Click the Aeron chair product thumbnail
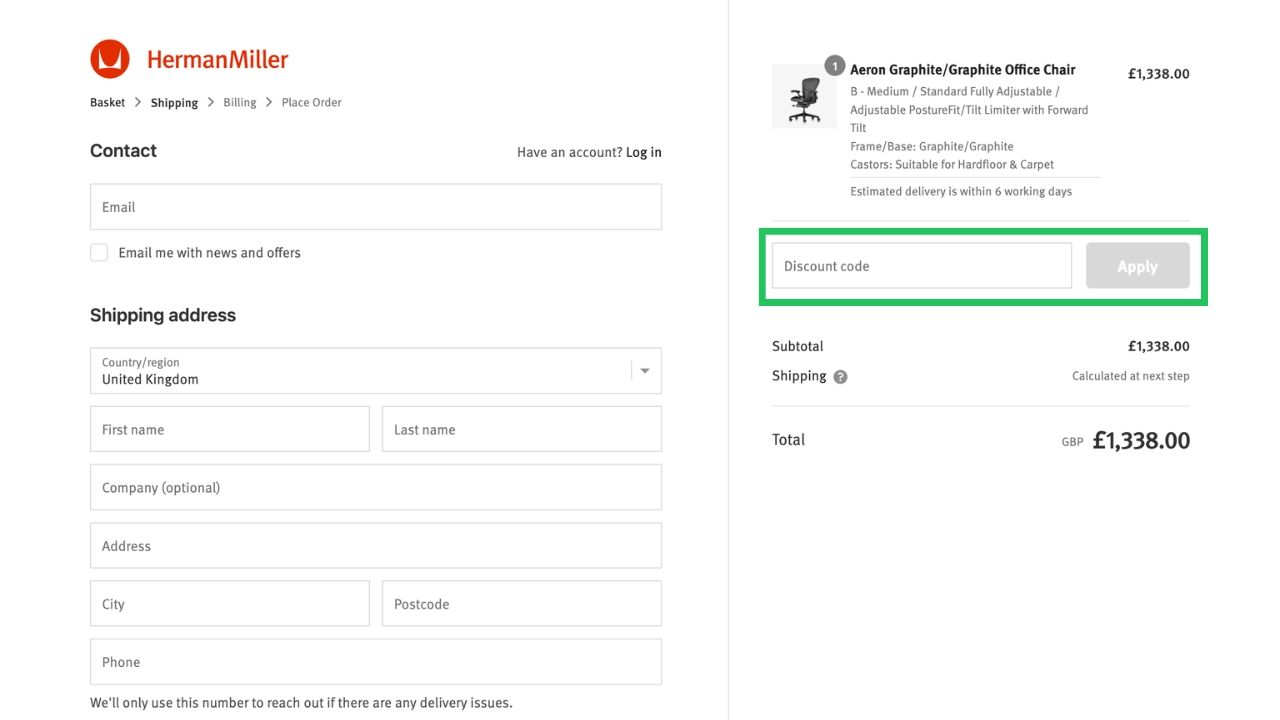The width and height of the screenshot is (1280, 720). [x=804, y=97]
